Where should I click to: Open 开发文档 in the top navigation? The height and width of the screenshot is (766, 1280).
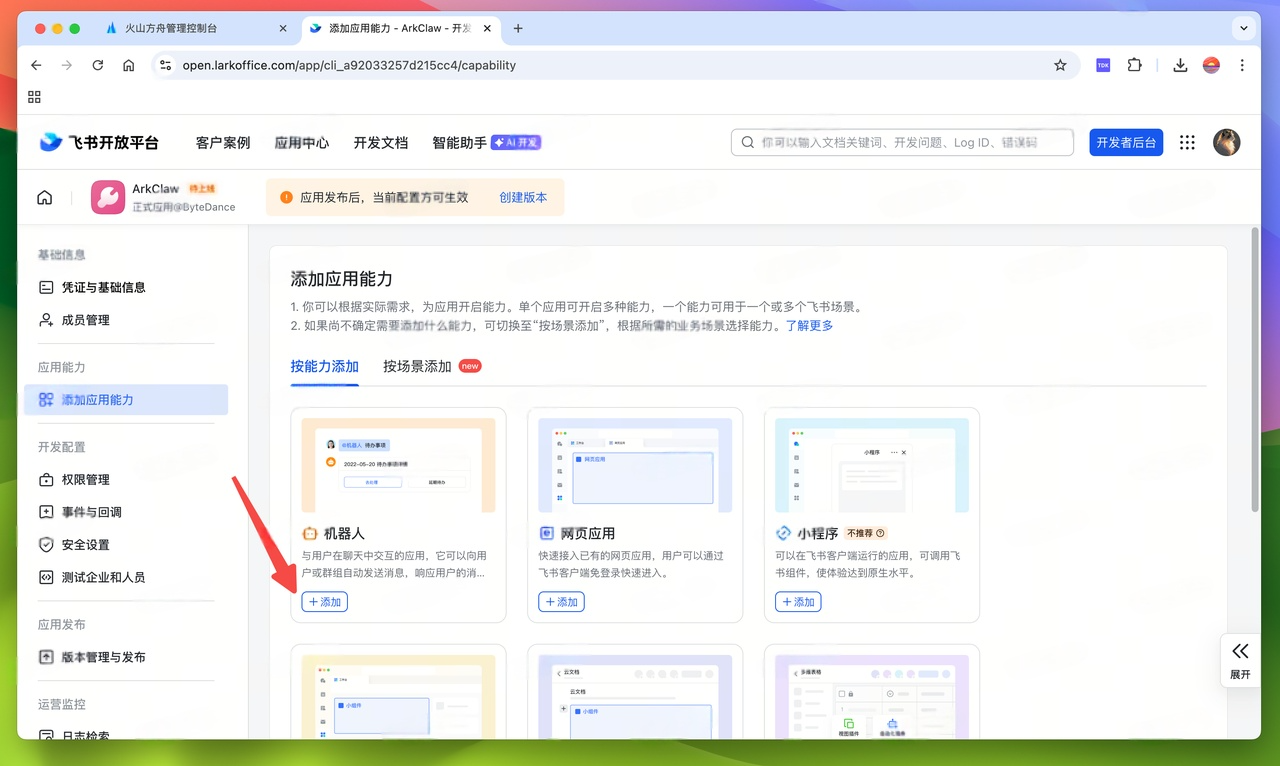(380, 142)
